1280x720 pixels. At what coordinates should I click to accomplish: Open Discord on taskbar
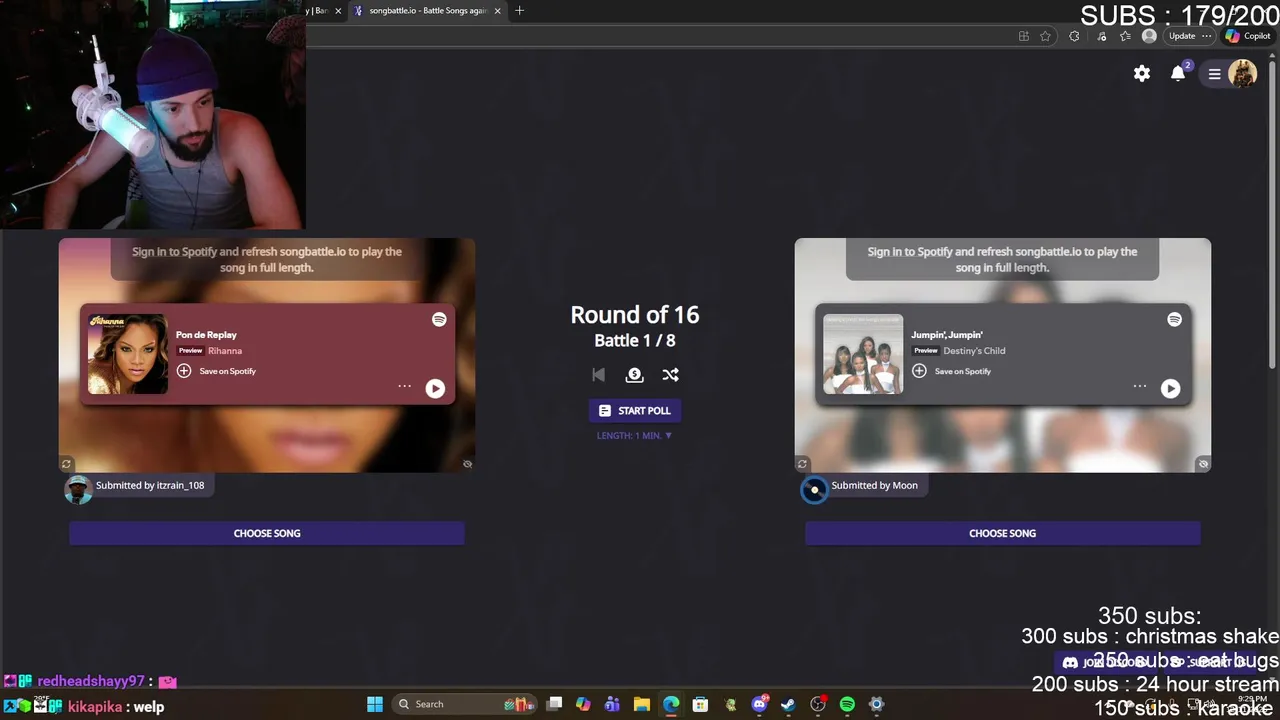(x=759, y=704)
